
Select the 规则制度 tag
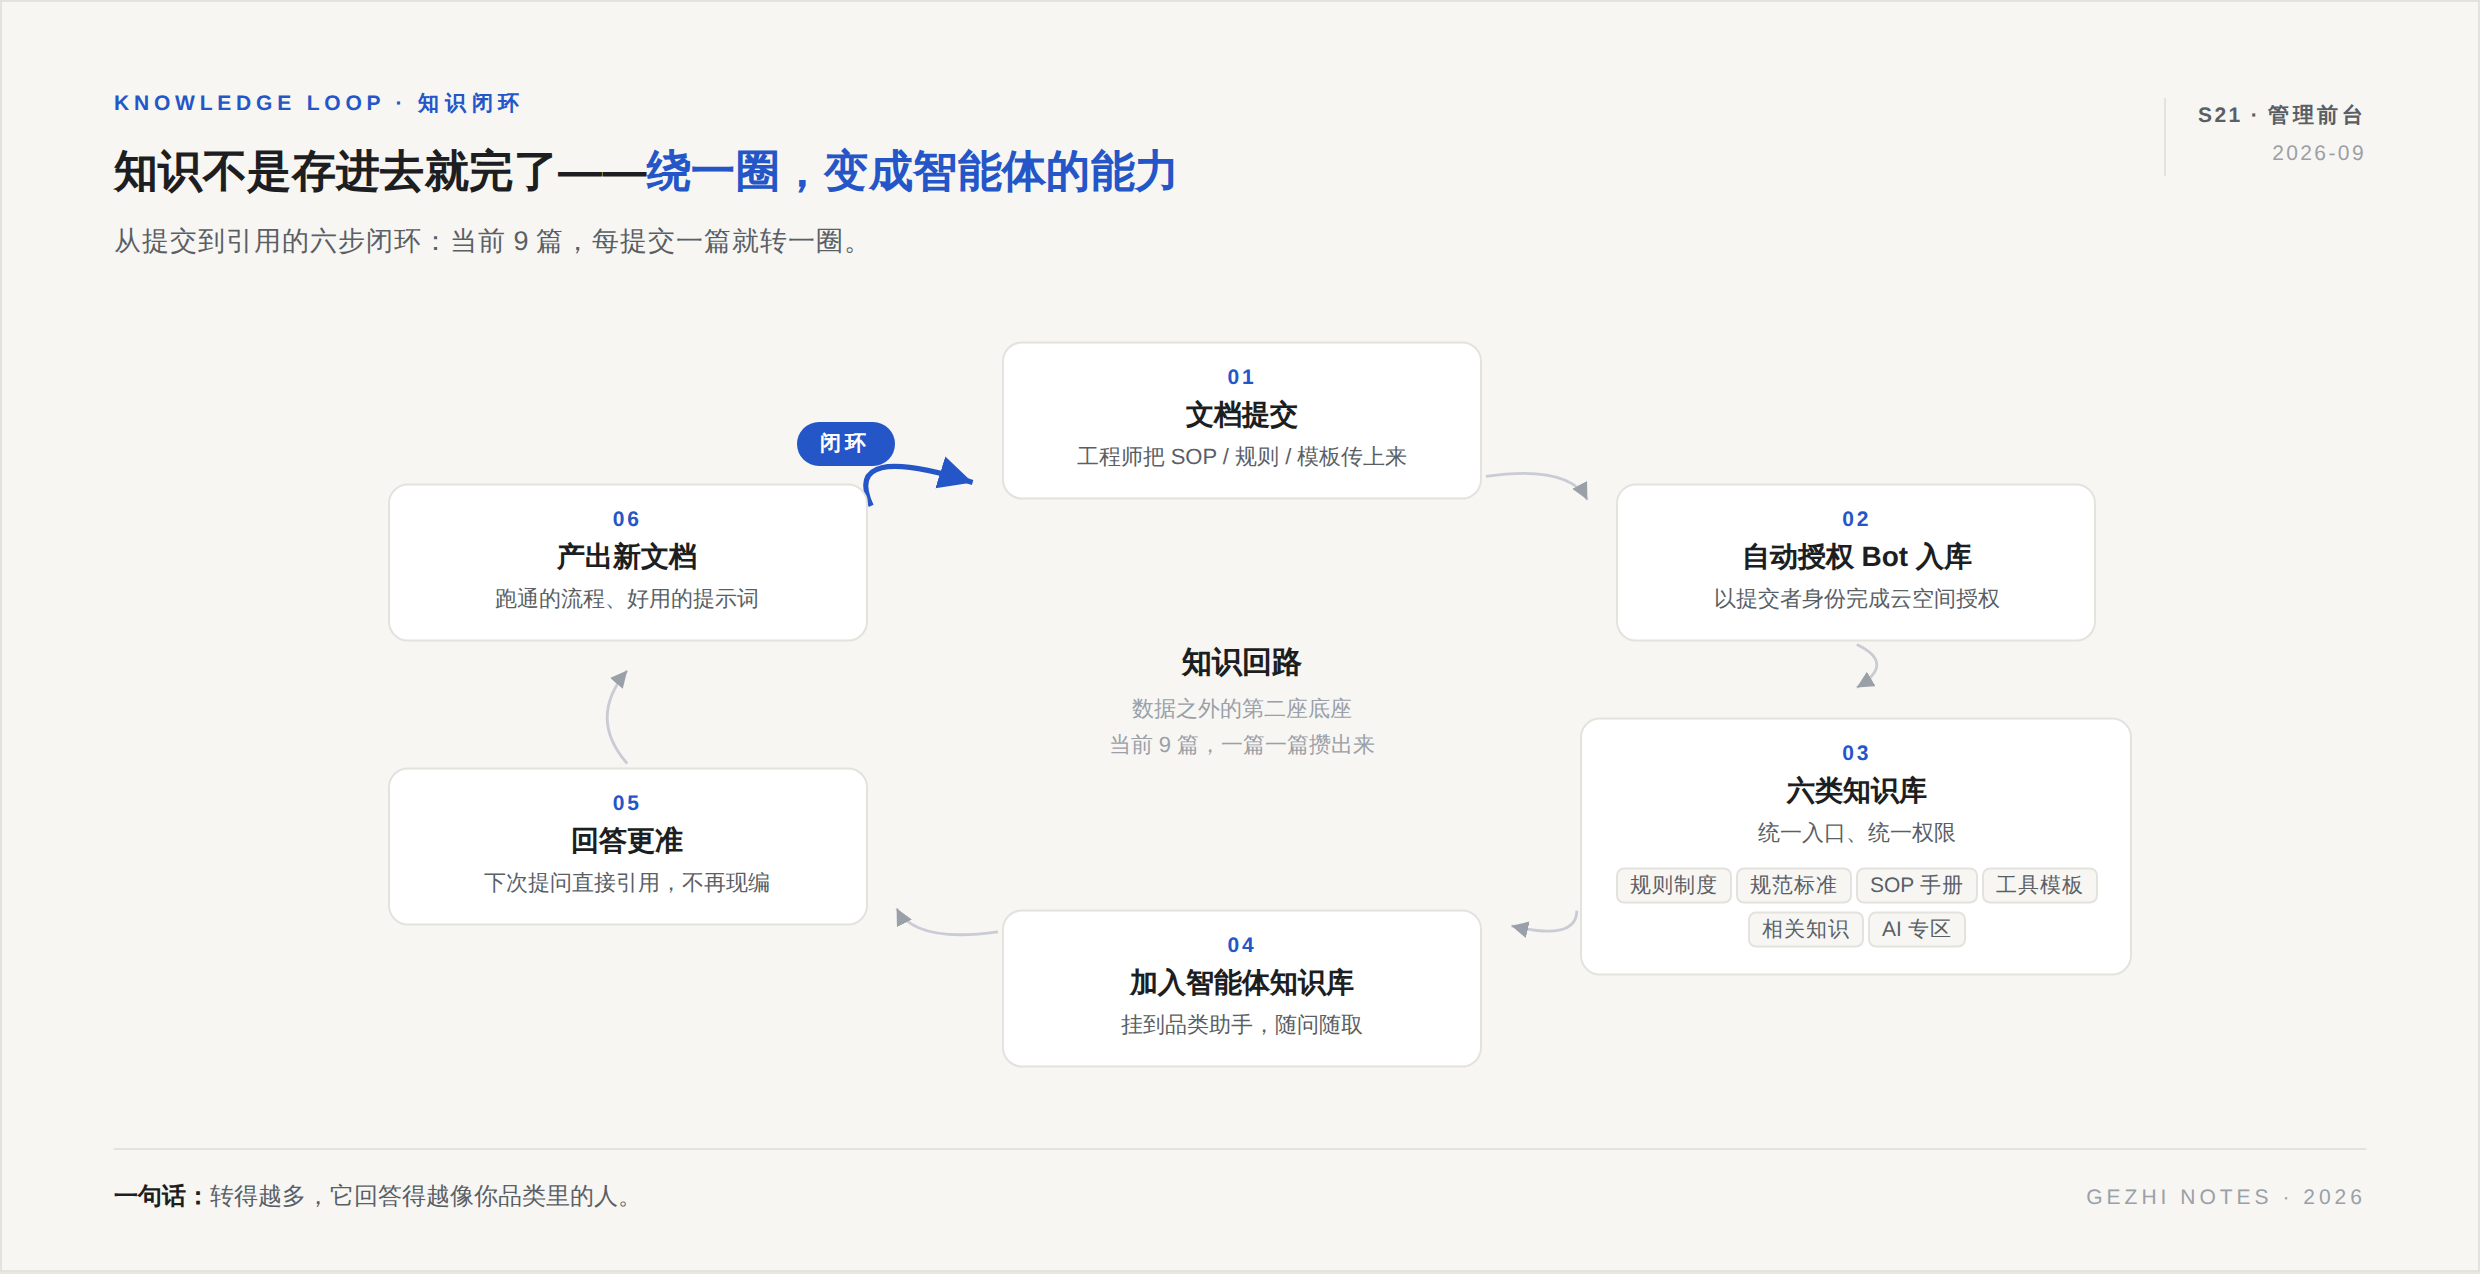tap(1673, 885)
